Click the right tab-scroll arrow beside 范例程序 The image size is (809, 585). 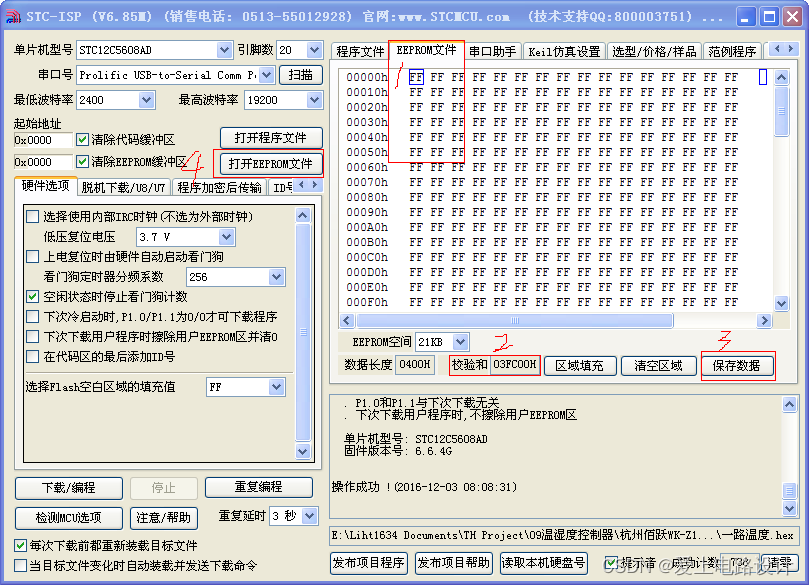[x=791, y=48]
